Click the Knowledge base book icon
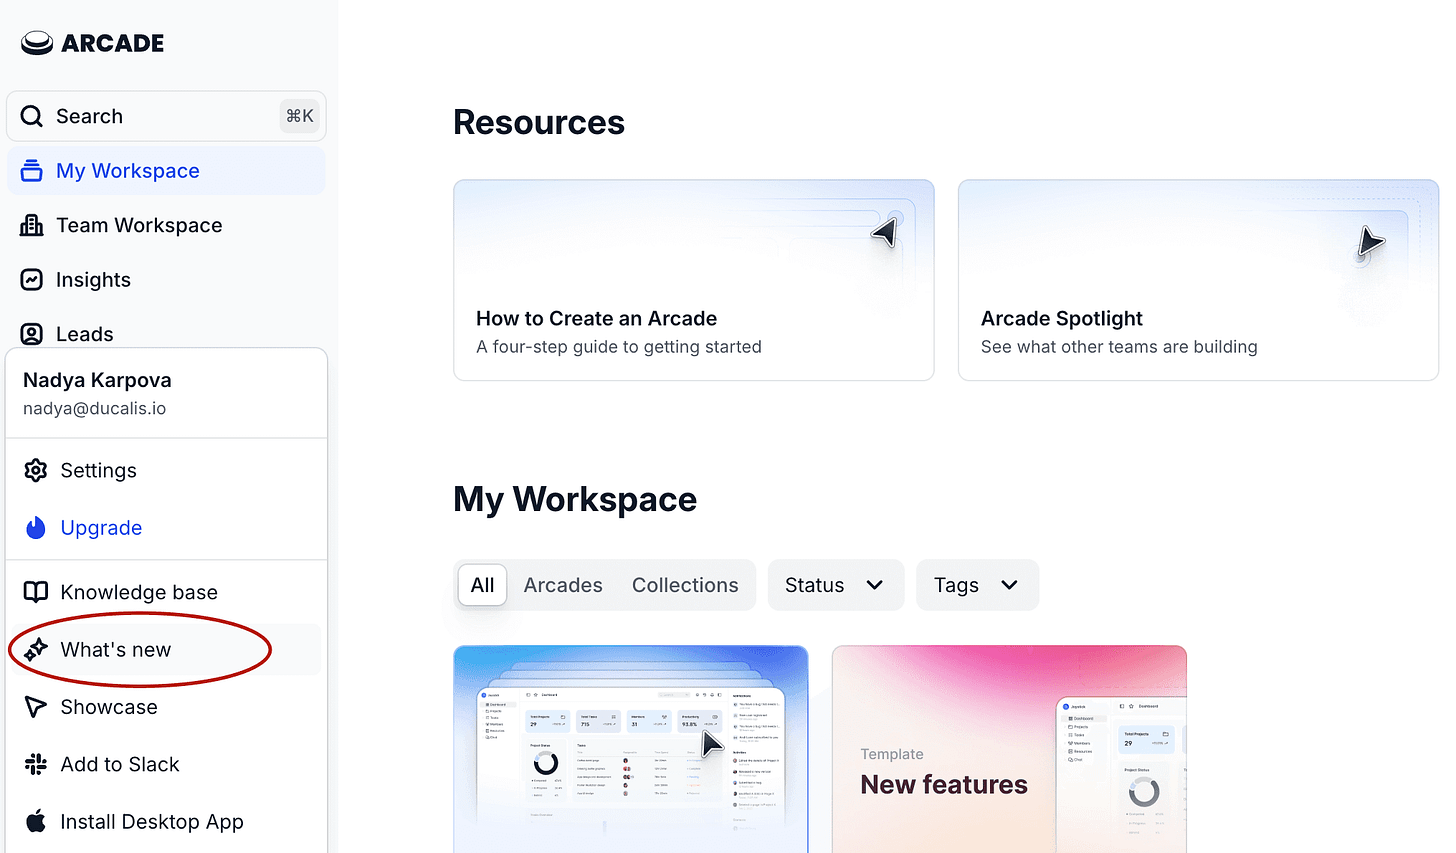The height and width of the screenshot is (853, 1456). [x=36, y=592]
